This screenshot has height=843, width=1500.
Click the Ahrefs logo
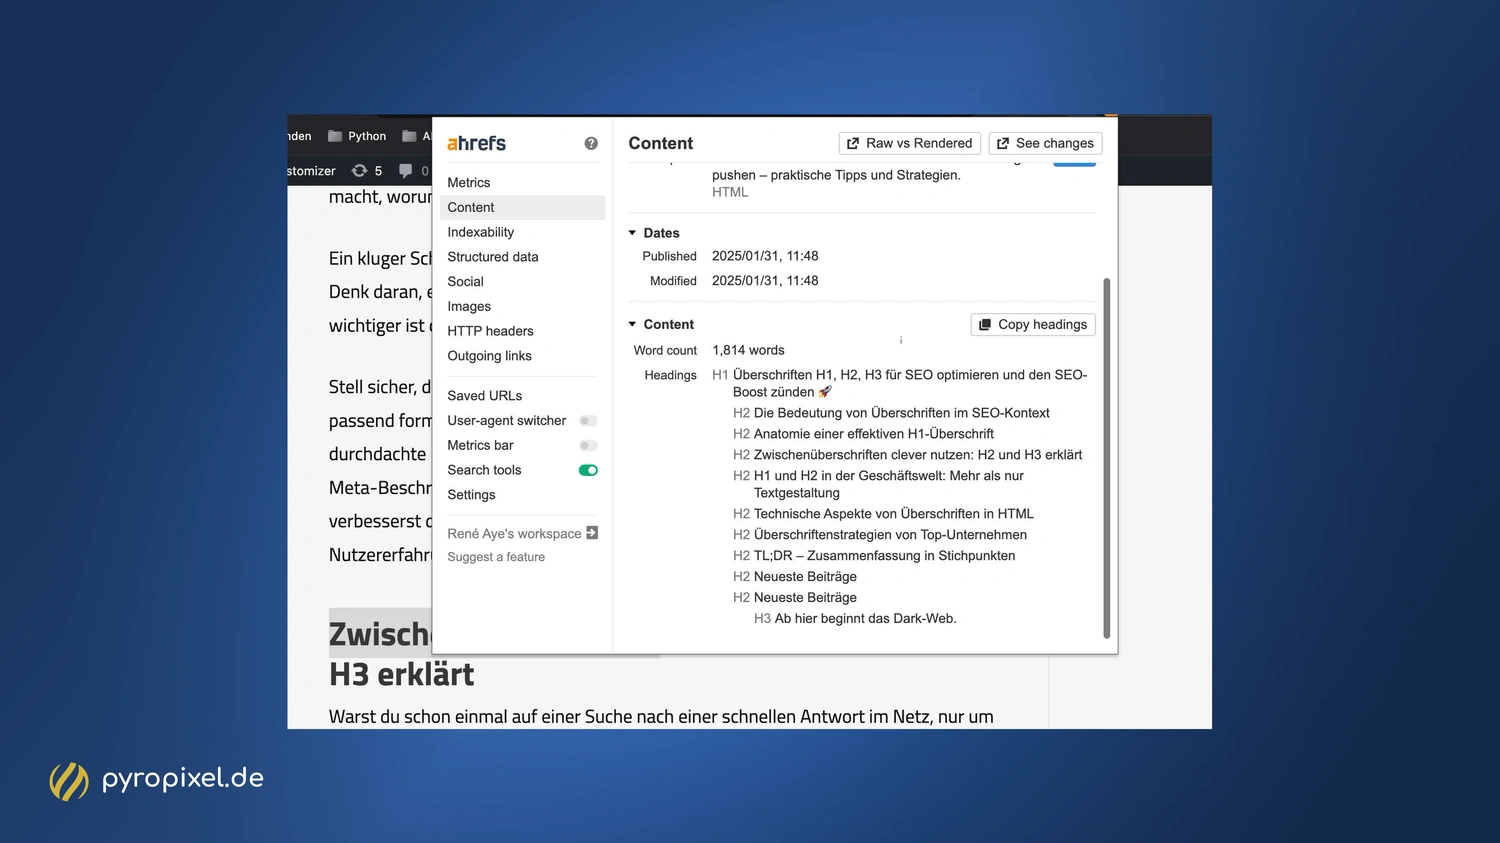pyautogui.click(x=476, y=143)
